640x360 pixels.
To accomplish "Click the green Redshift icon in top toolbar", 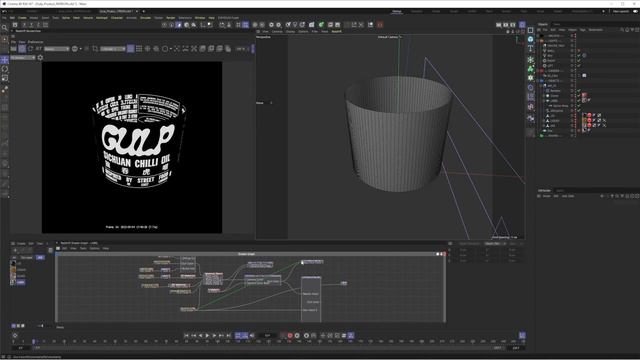I will (x=321, y=25).
